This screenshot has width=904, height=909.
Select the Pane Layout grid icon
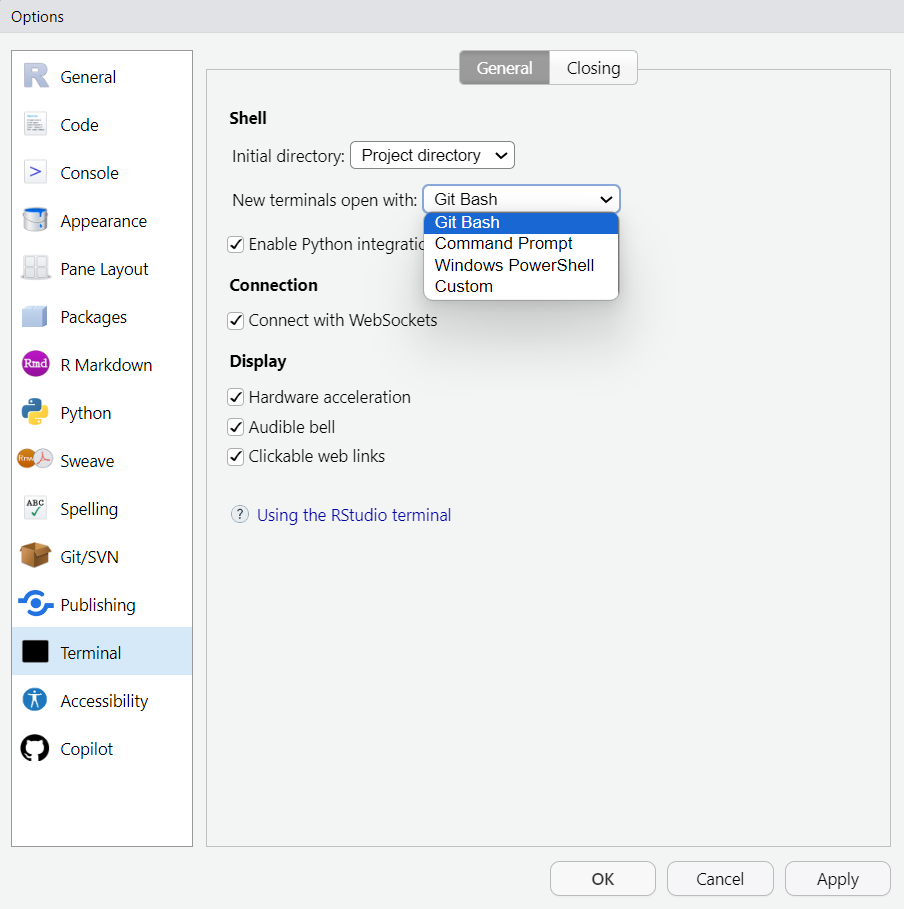(x=35, y=268)
